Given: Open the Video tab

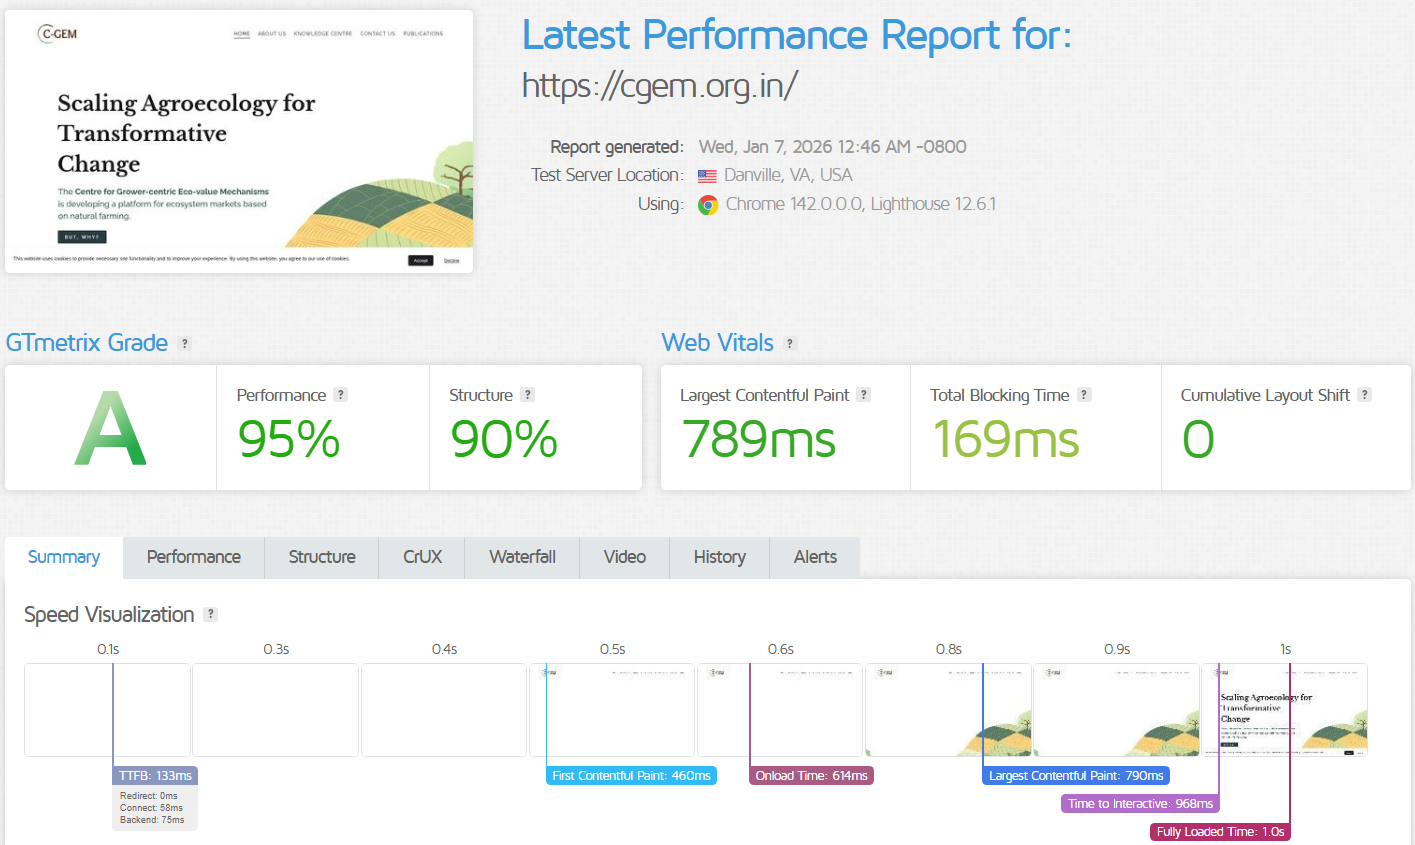Looking at the screenshot, I should [x=624, y=557].
